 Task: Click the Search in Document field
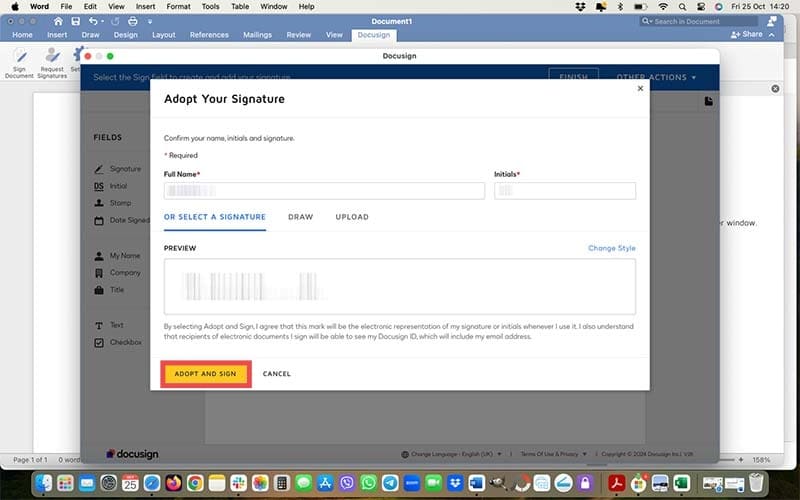(x=698, y=21)
